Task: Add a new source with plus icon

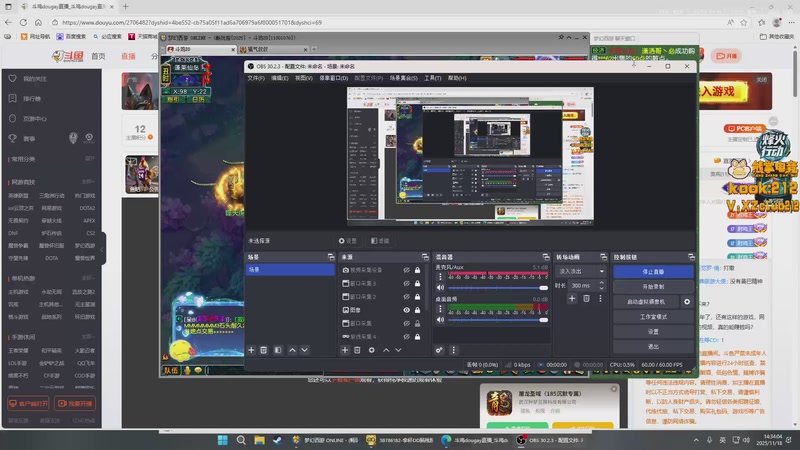Action: 345,350
